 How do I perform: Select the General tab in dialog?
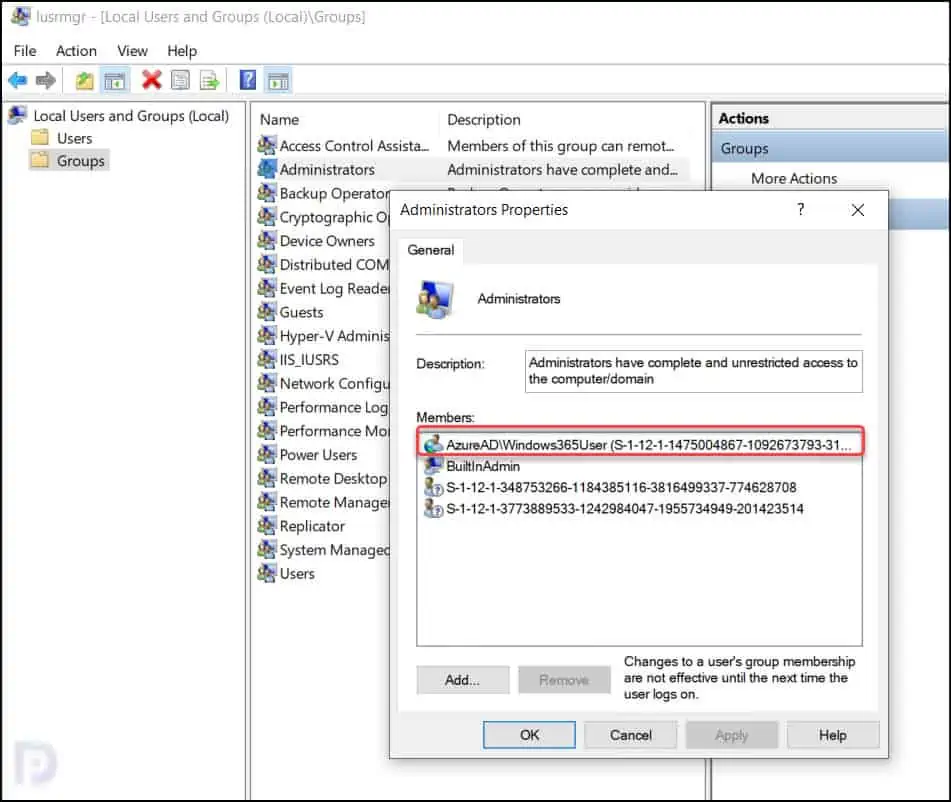point(431,250)
